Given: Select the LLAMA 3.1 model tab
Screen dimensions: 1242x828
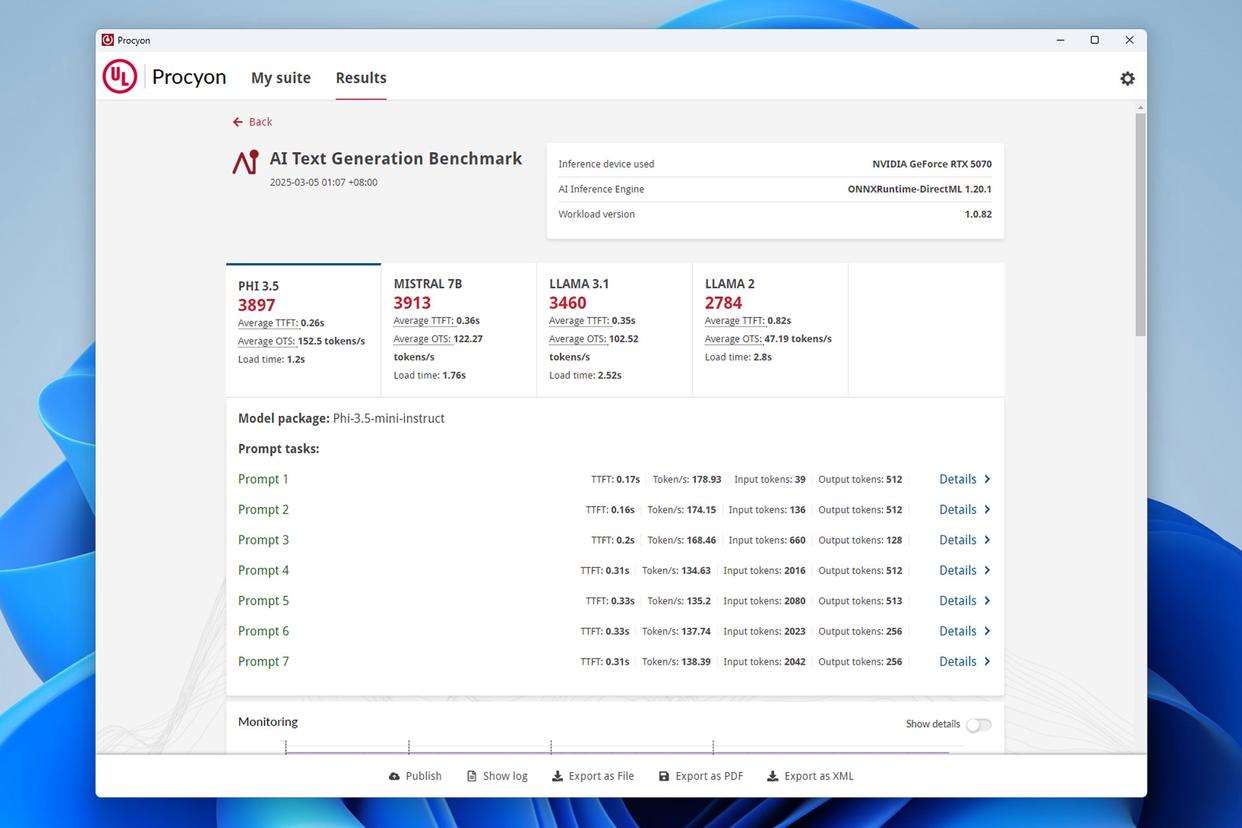Looking at the screenshot, I should pos(614,330).
